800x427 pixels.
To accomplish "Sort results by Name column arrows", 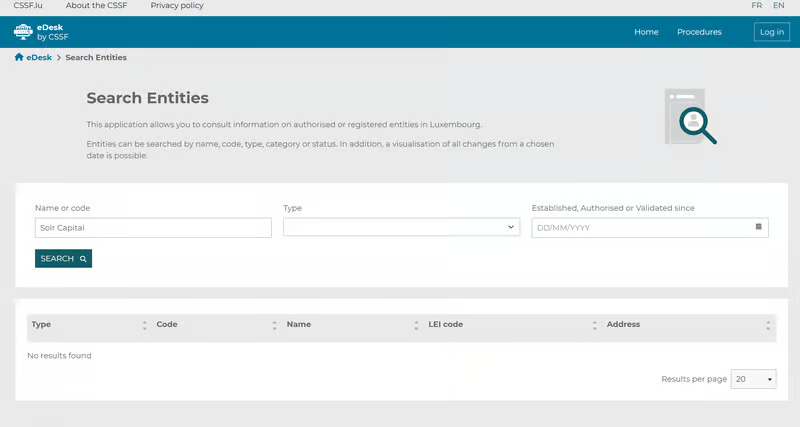I will 416,325.
